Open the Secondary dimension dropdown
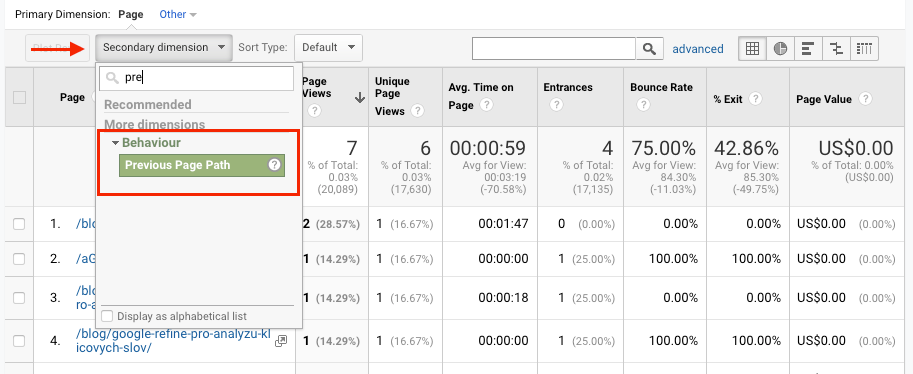Viewport: 913px width, 374px height. (164, 48)
